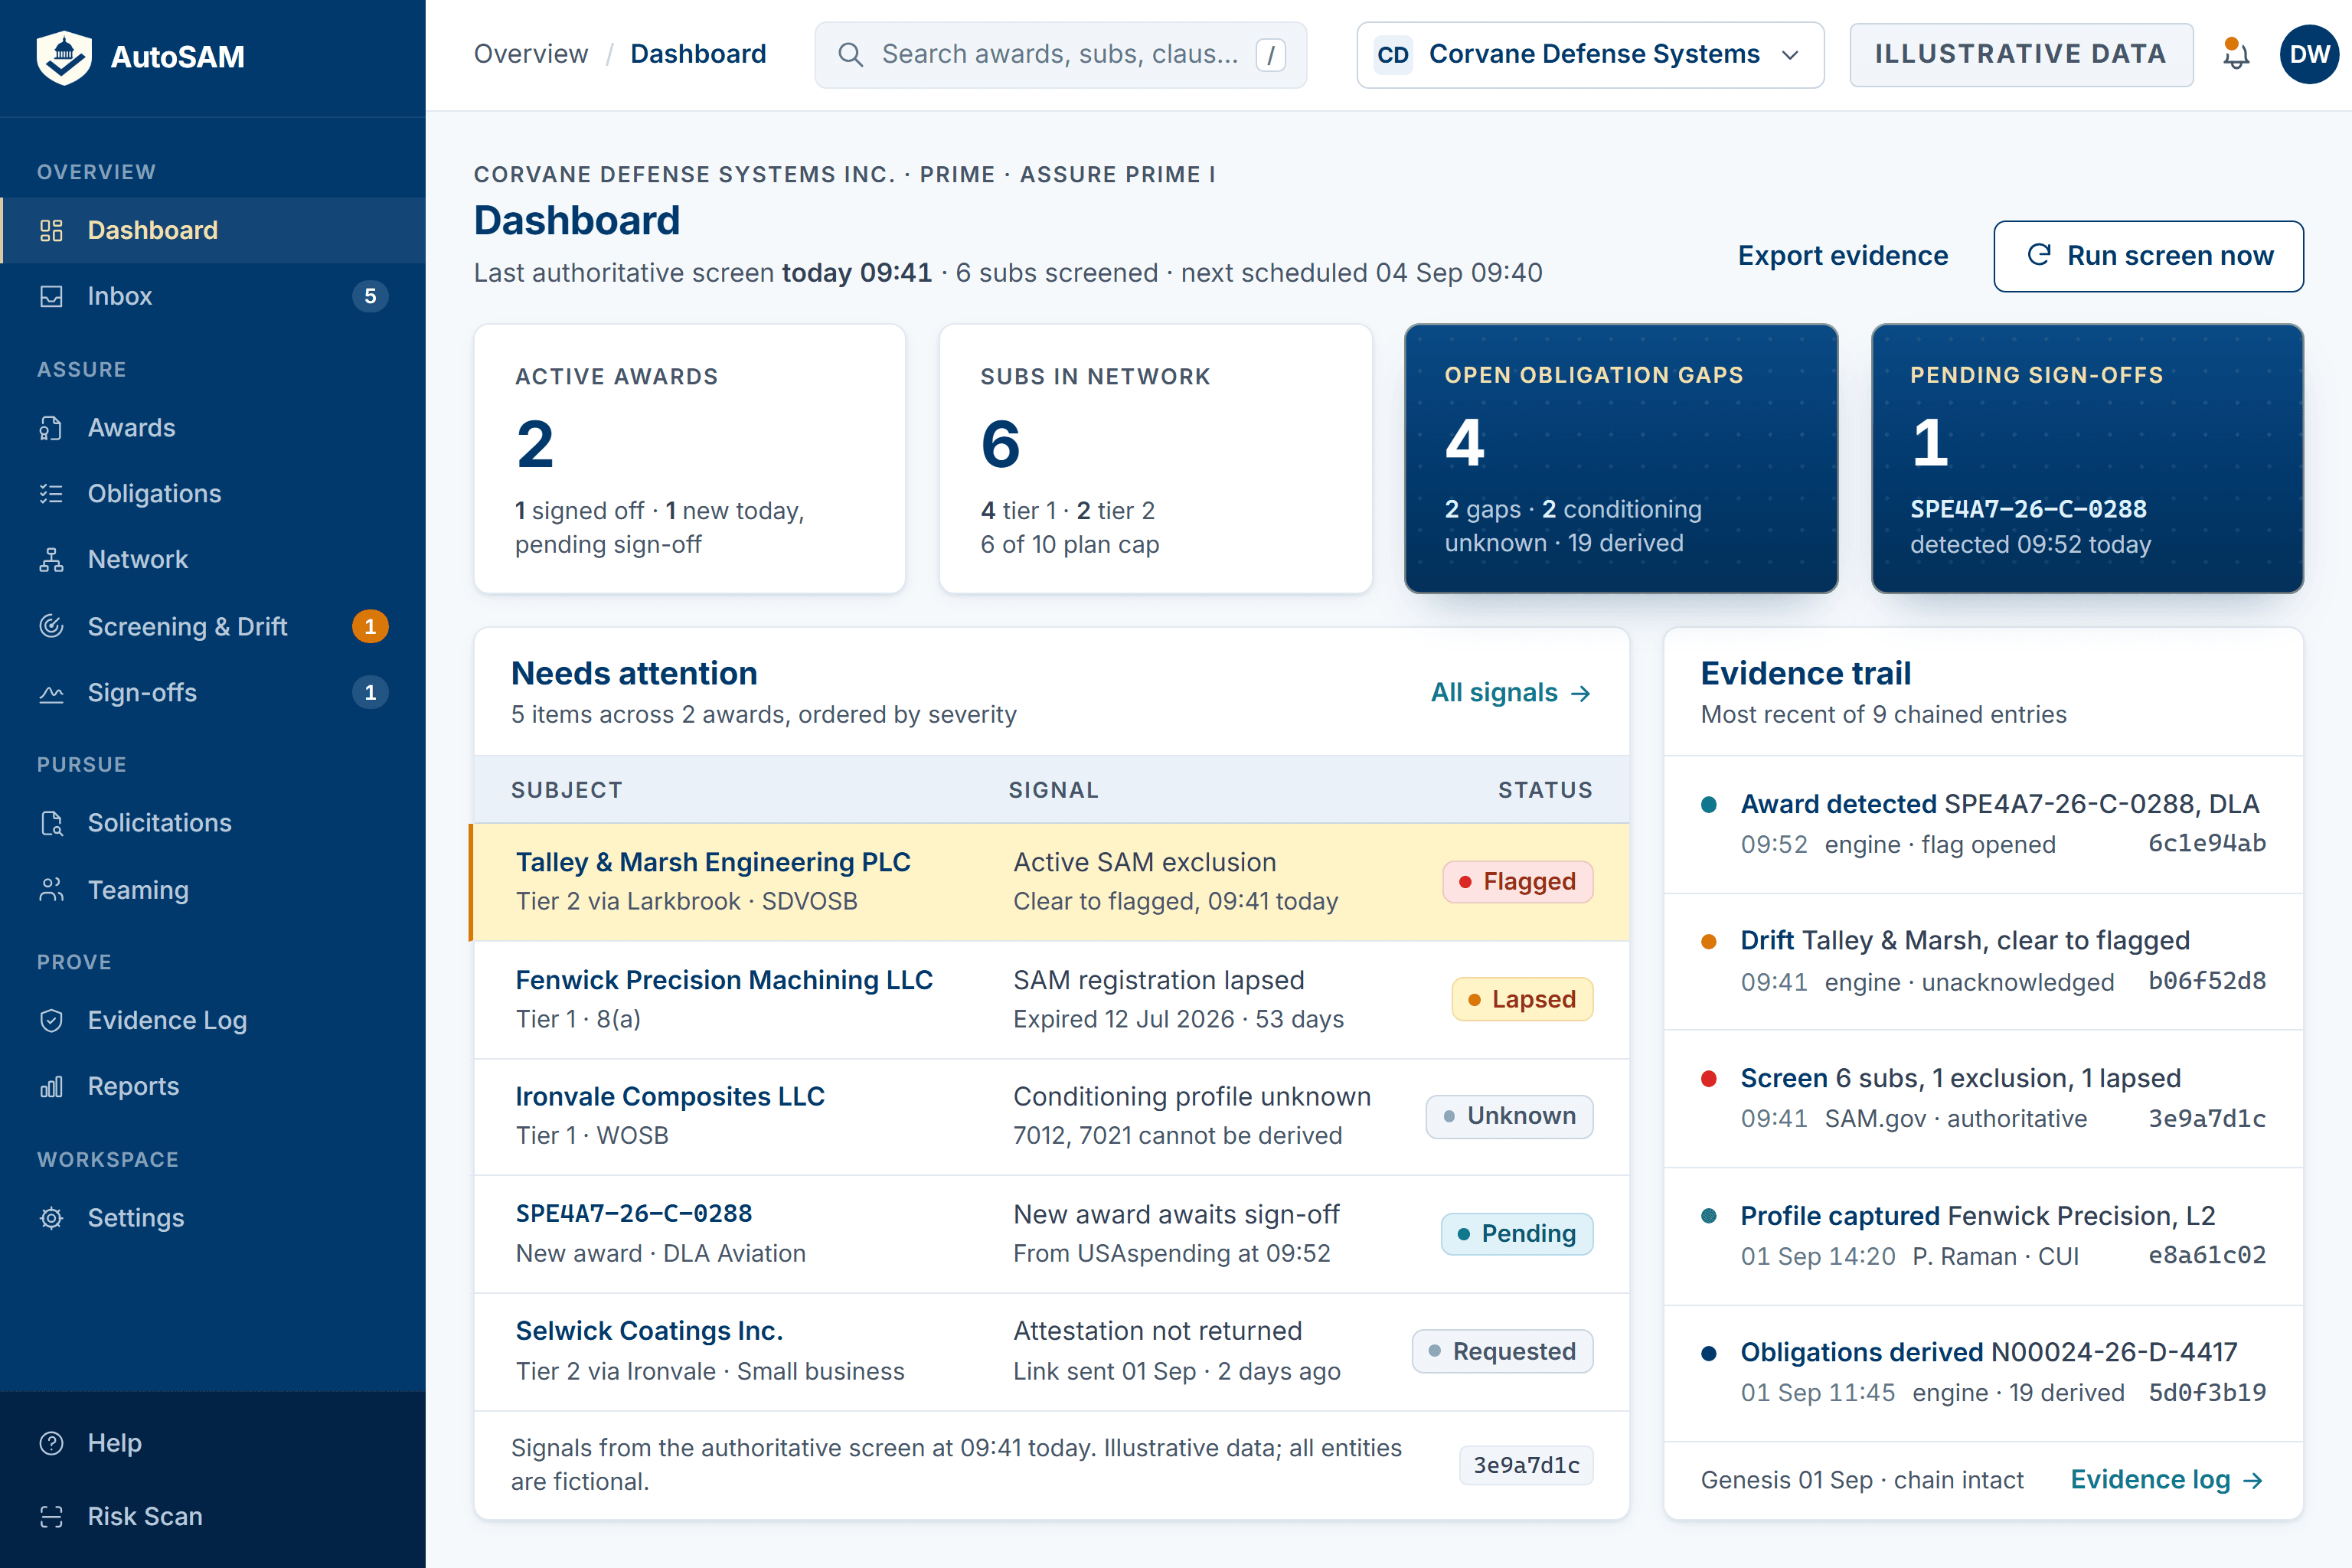The image size is (2352, 1568).
Task: Open the DW user avatar
Action: pyautogui.click(x=2309, y=54)
